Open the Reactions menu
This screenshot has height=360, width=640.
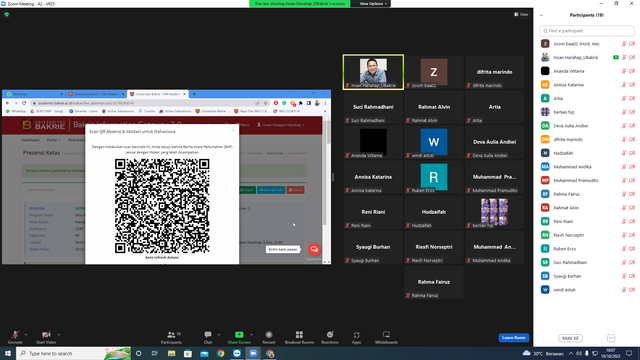pos(330,337)
